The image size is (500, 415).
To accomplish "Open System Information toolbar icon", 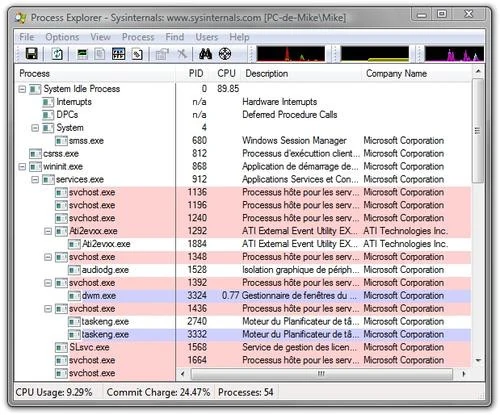I will 82,54.
